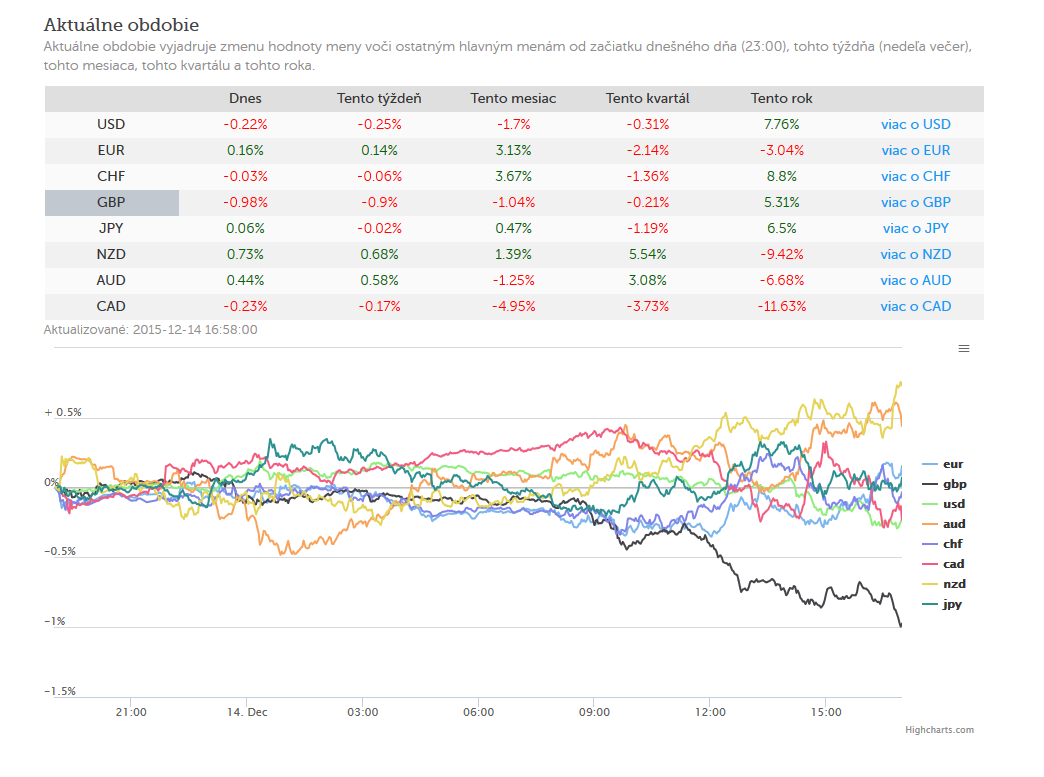The image size is (1044, 777).
Task: Select the highlighted GBP row cell
Action: point(112,202)
